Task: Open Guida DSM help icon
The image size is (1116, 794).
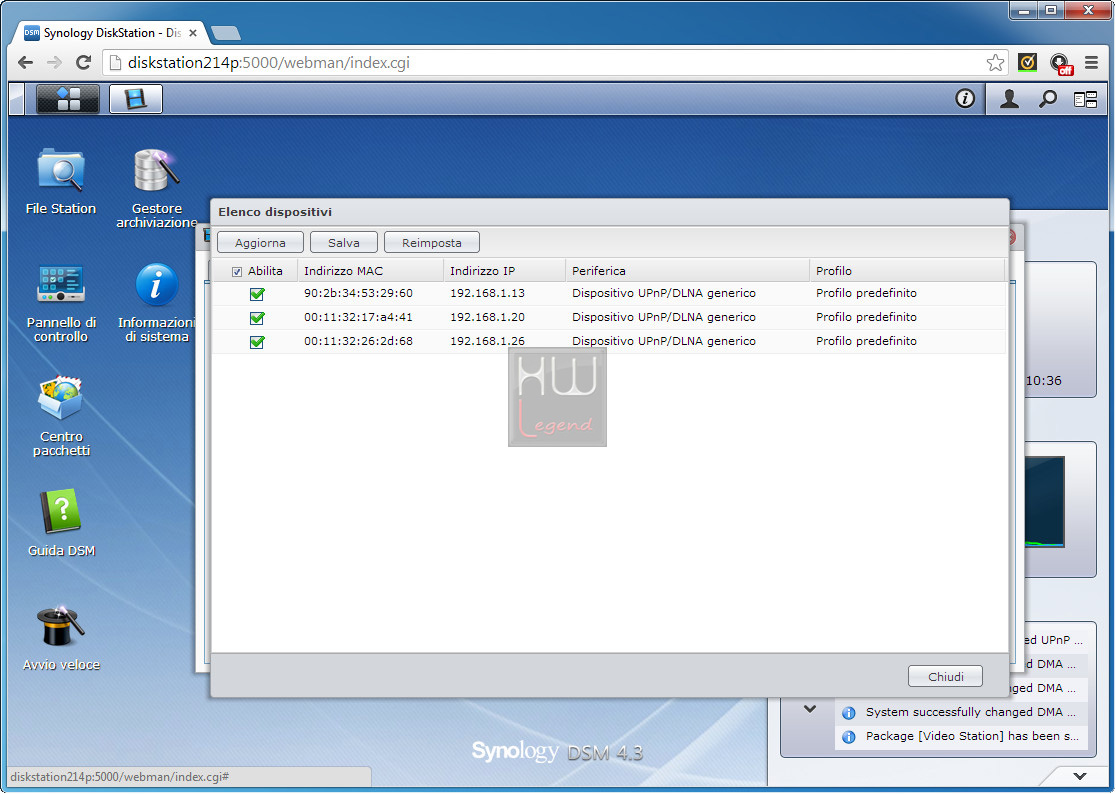Action: click(60, 523)
